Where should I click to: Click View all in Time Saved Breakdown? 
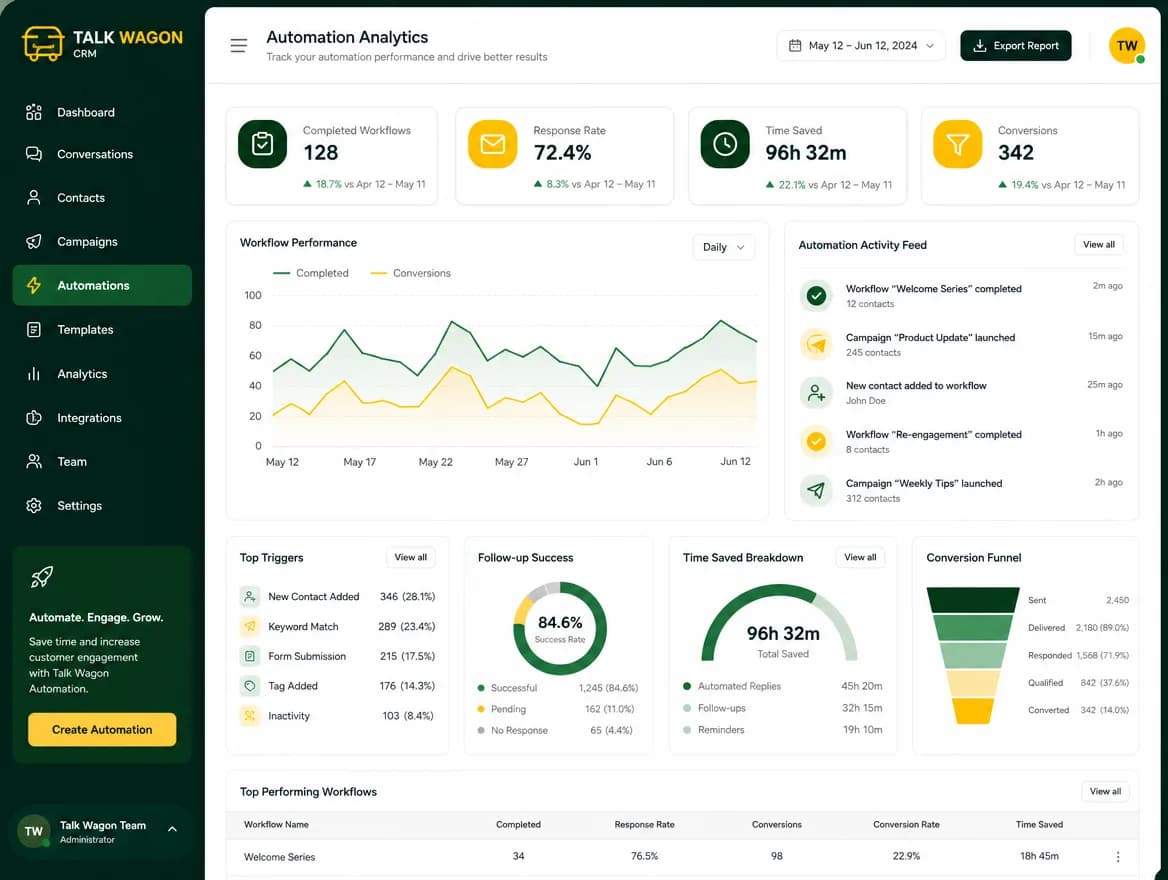point(860,557)
